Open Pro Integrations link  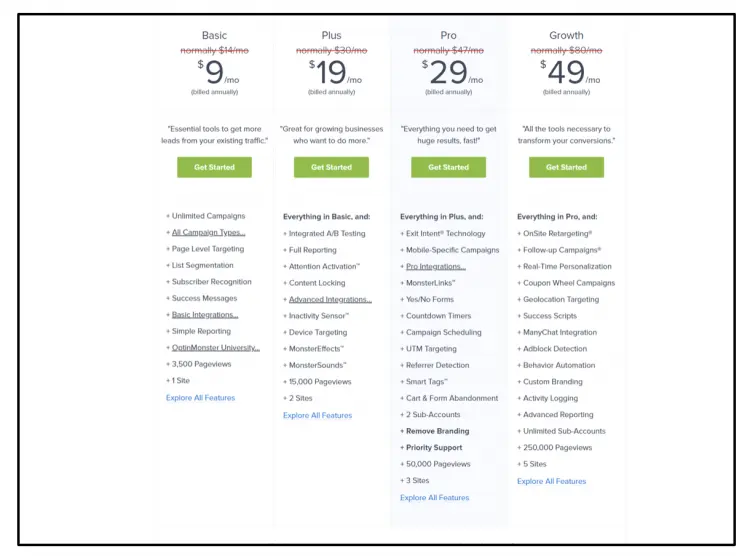(x=435, y=266)
